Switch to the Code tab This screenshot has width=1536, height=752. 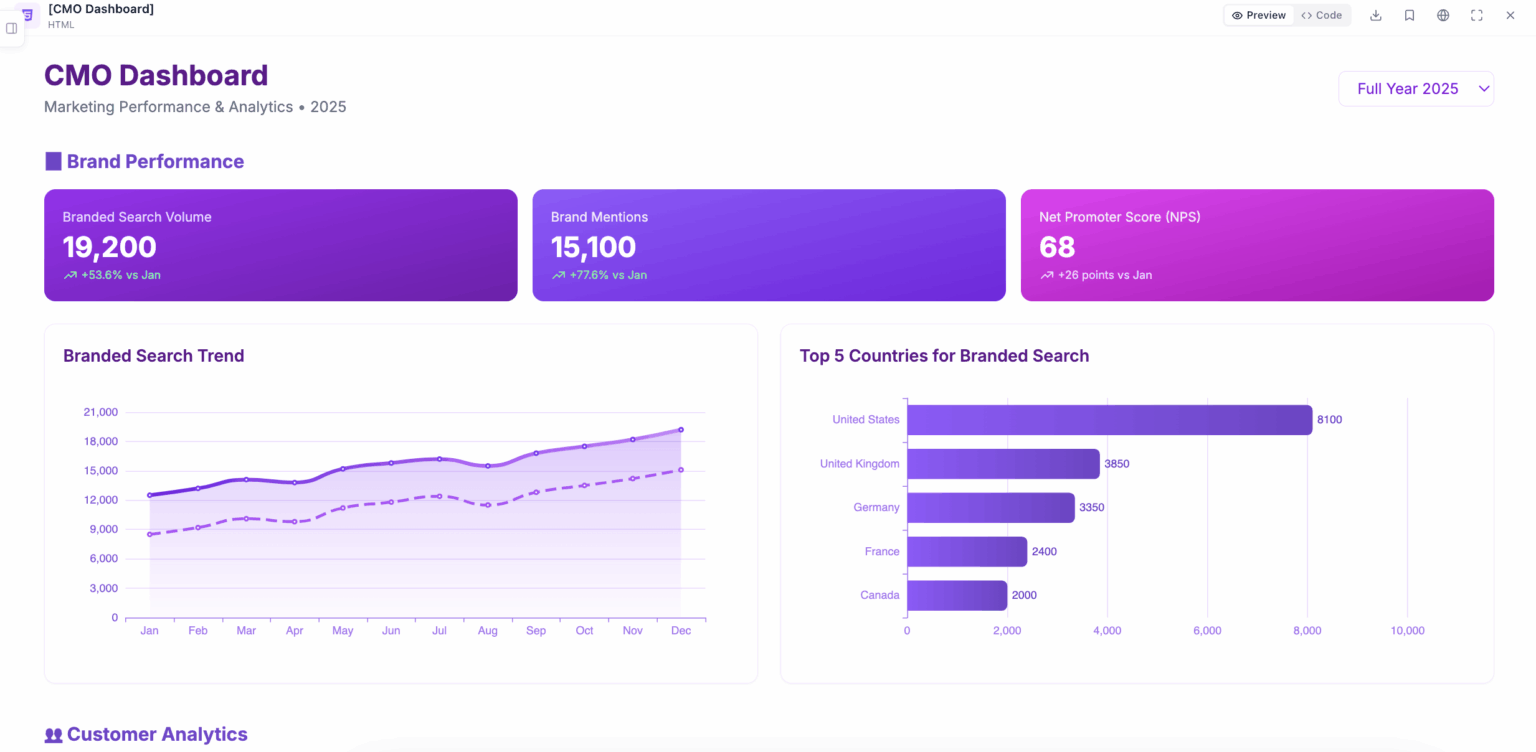(x=1321, y=15)
